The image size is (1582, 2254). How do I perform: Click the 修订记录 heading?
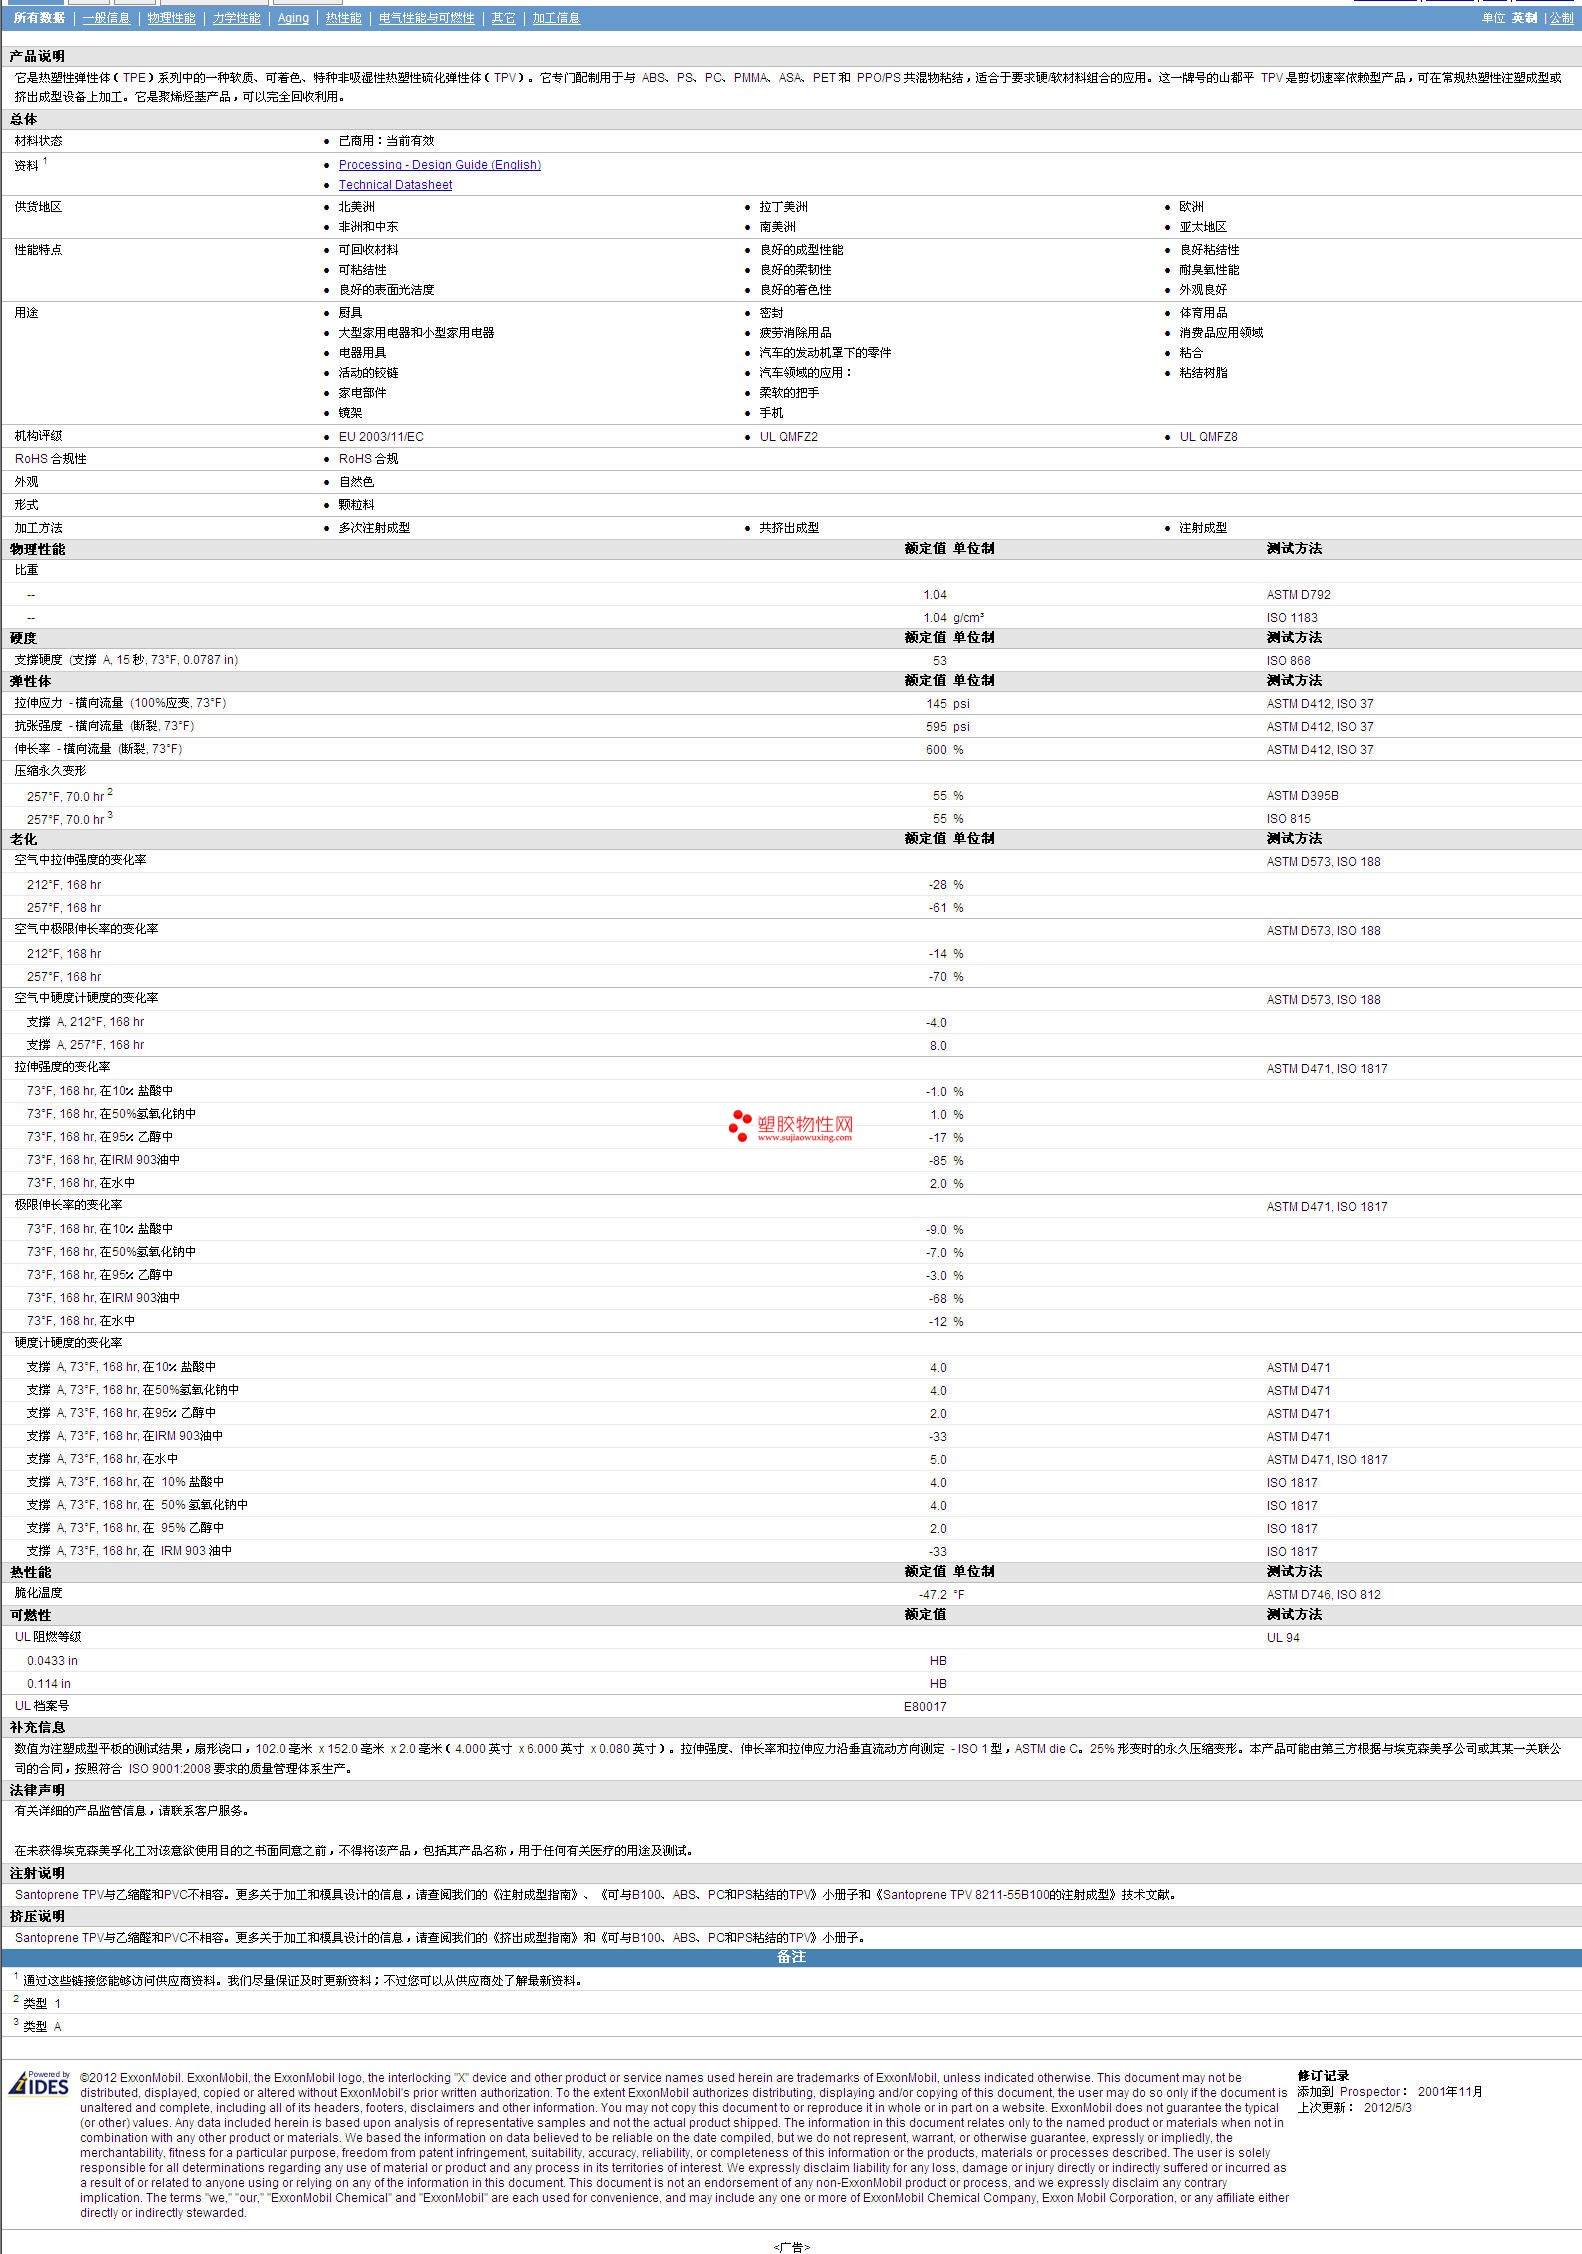1323,2076
